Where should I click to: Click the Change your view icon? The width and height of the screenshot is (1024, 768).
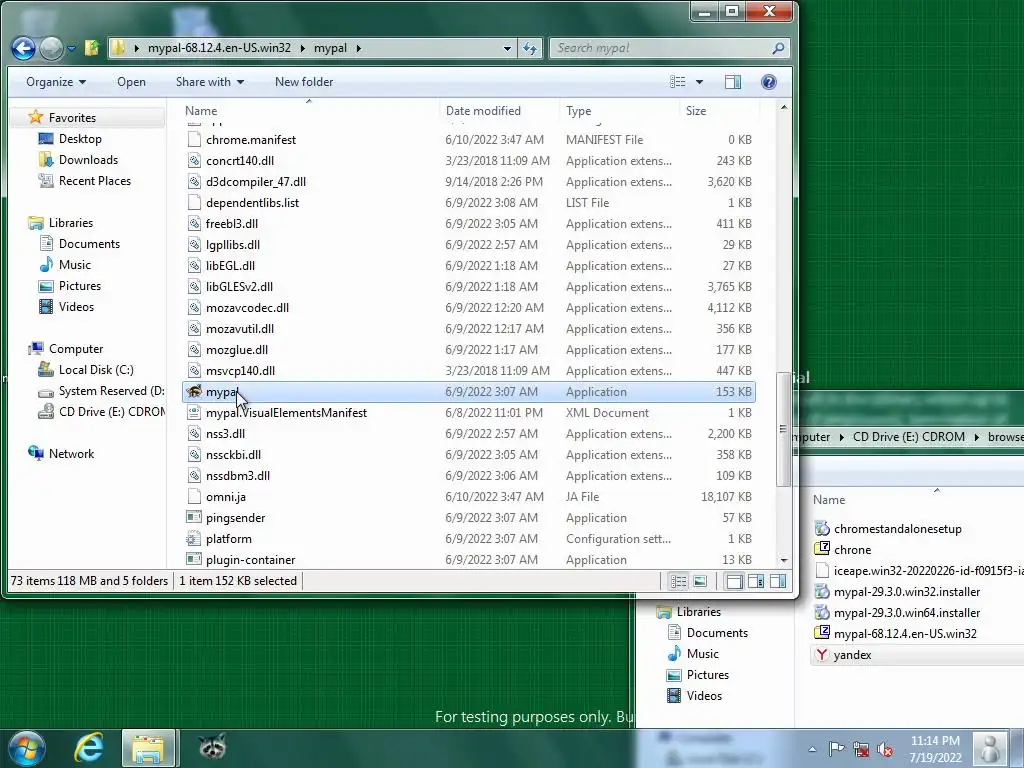click(678, 82)
